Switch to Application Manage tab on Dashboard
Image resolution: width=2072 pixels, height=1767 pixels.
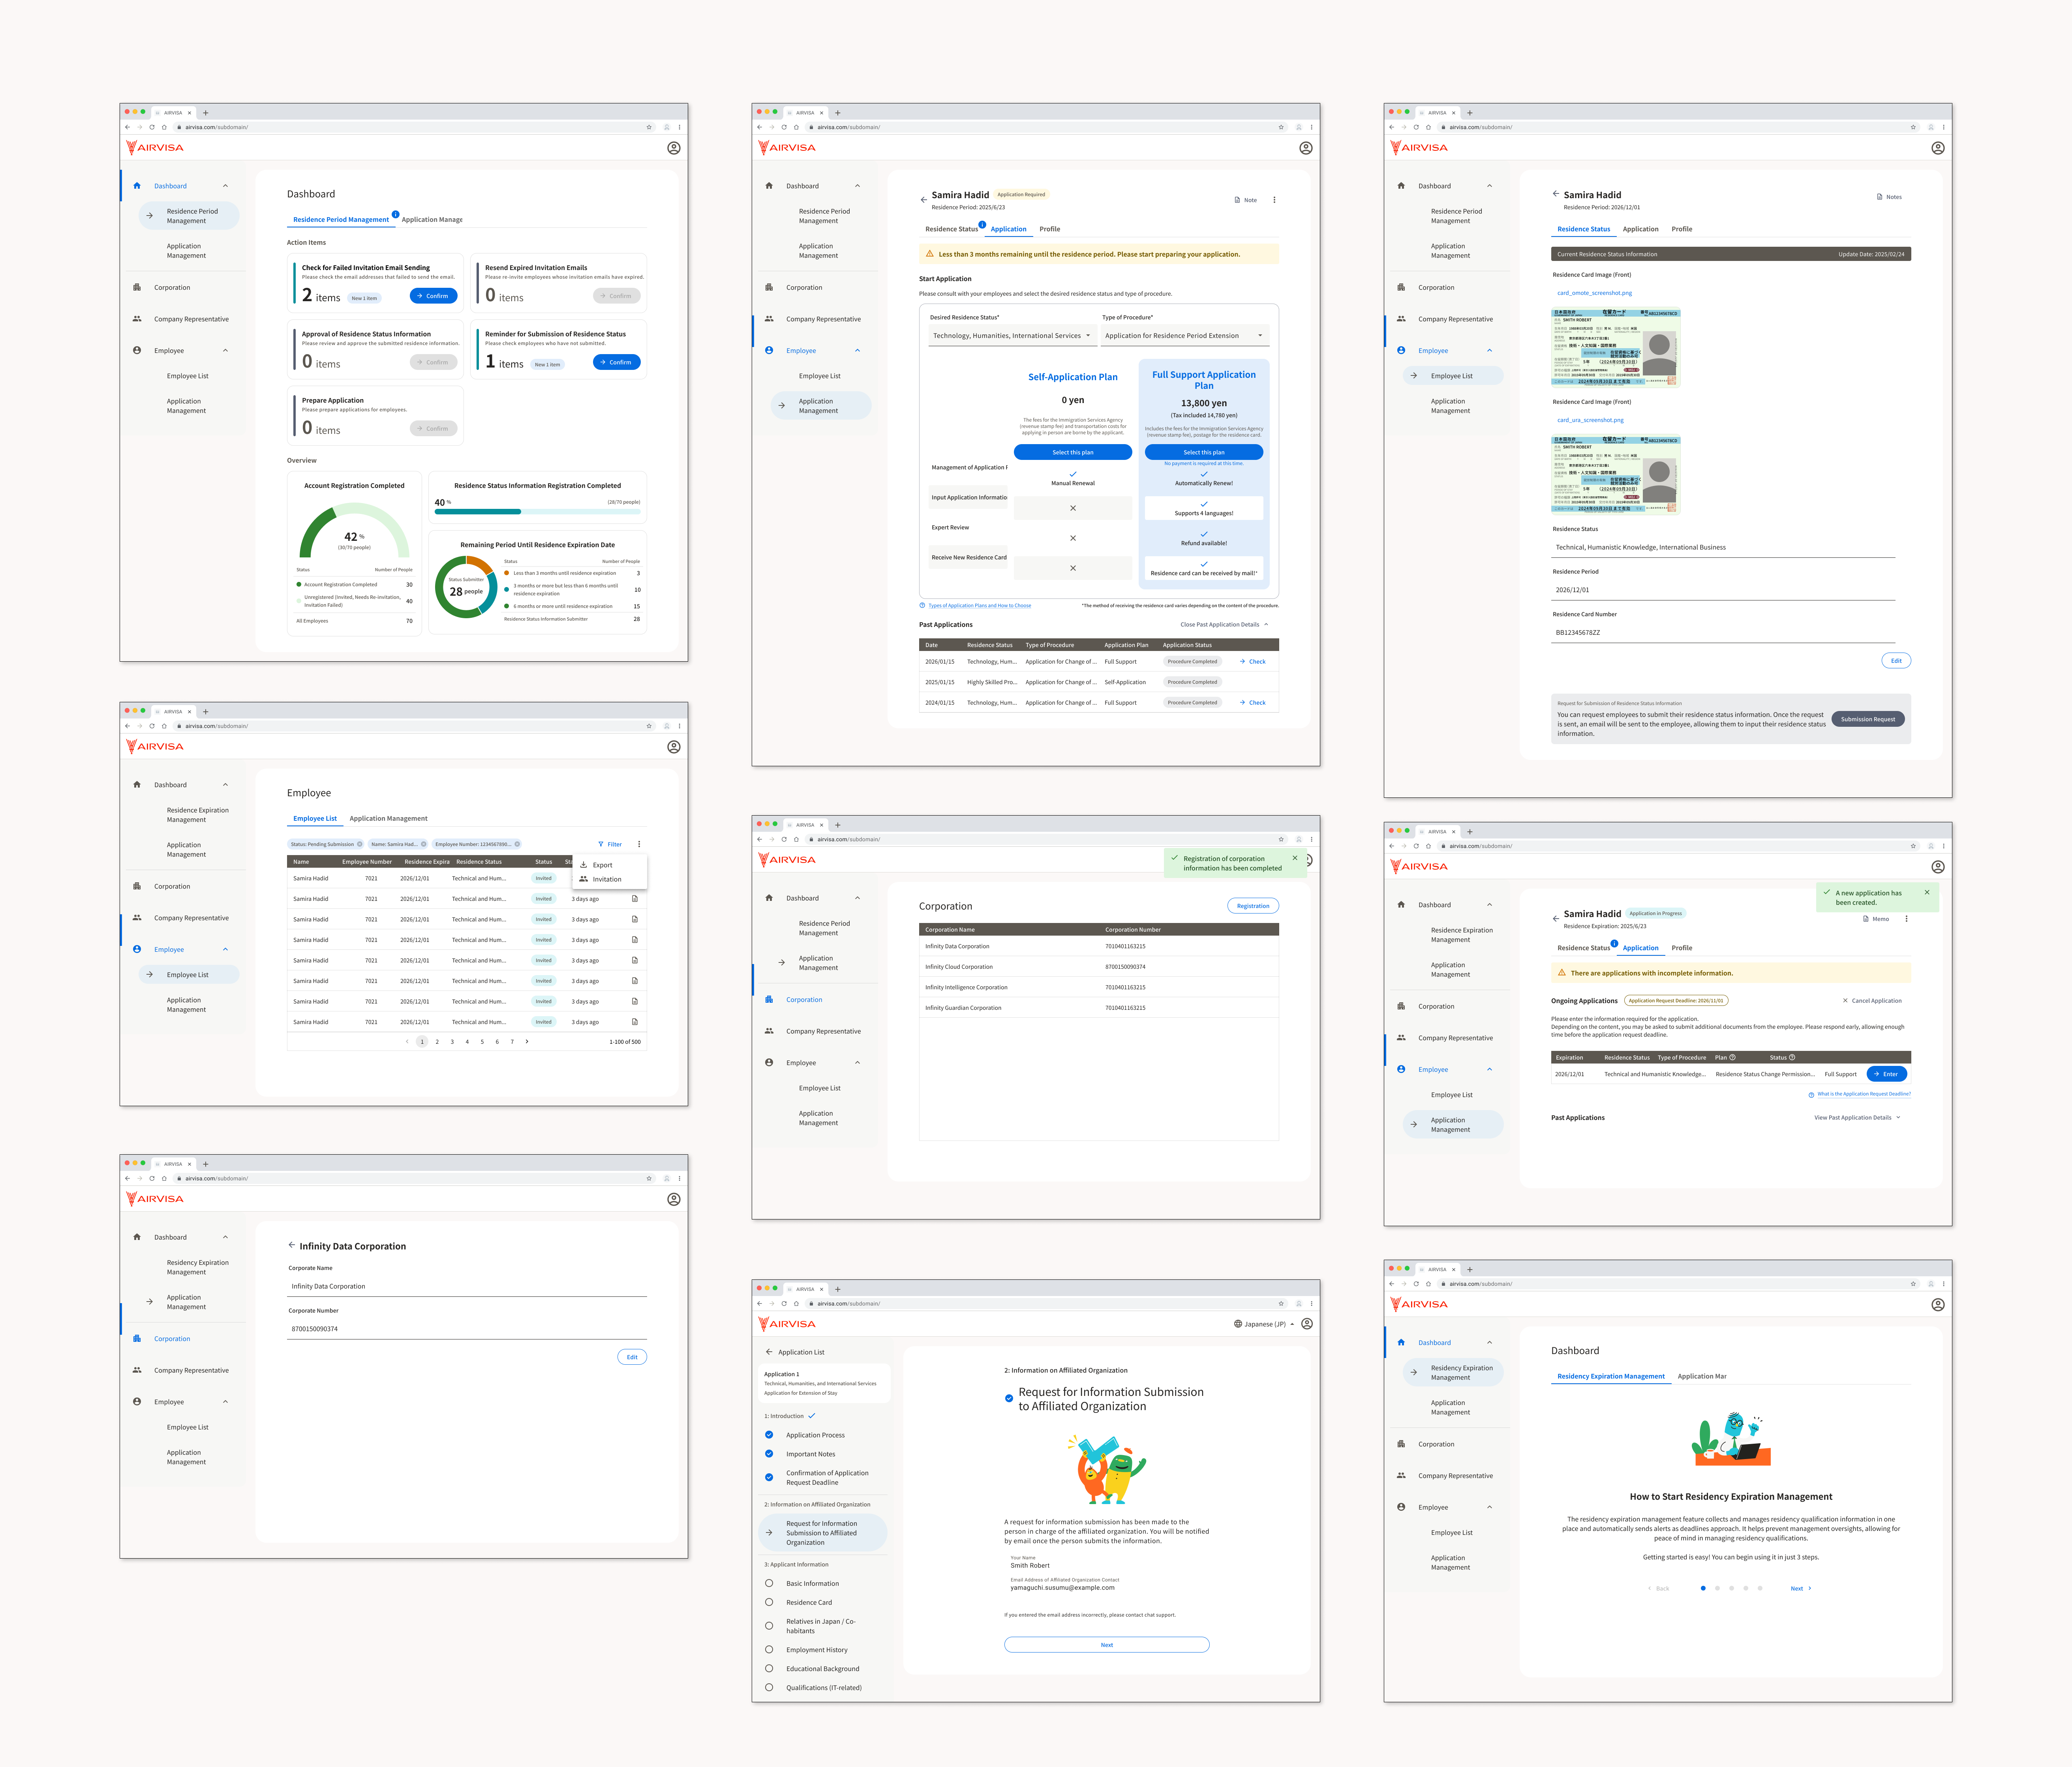tap(432, 220)
